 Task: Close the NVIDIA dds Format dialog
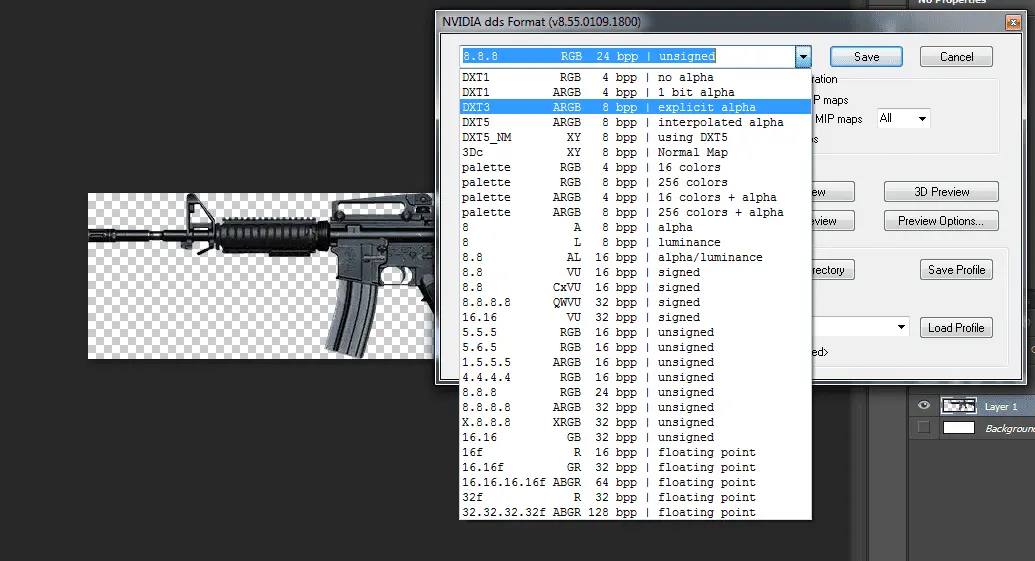coord(1013,22)
